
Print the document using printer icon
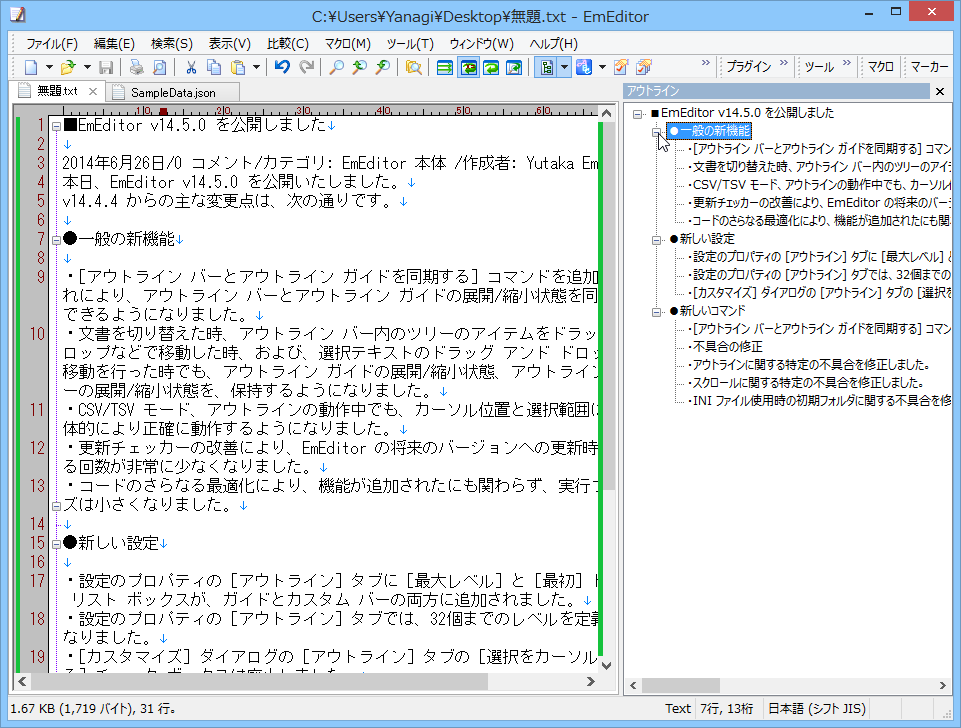click(136, 67)
